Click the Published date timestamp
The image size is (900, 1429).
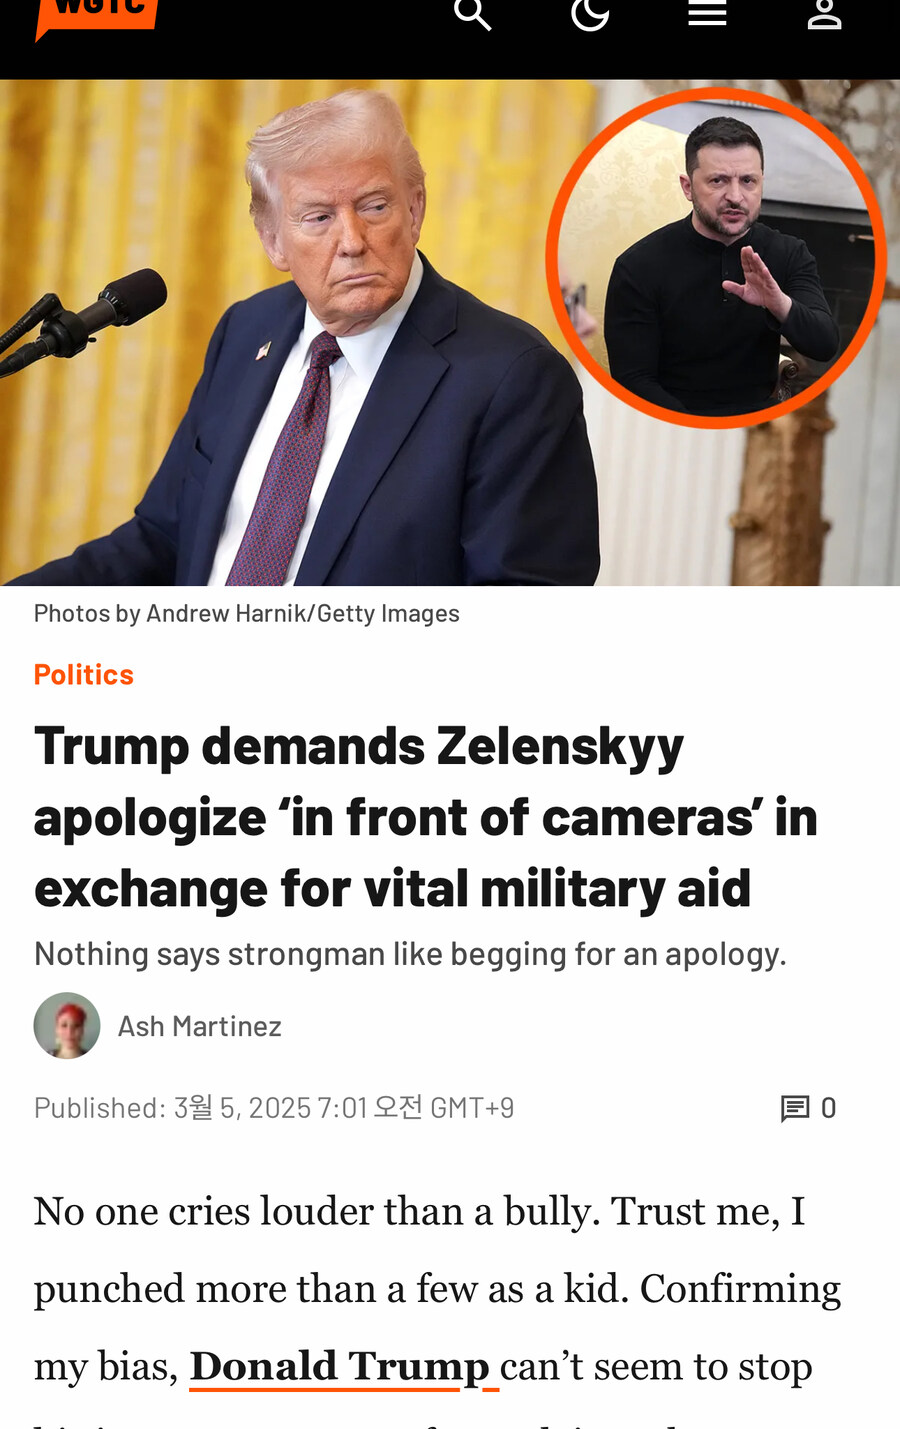point(274,1108)
